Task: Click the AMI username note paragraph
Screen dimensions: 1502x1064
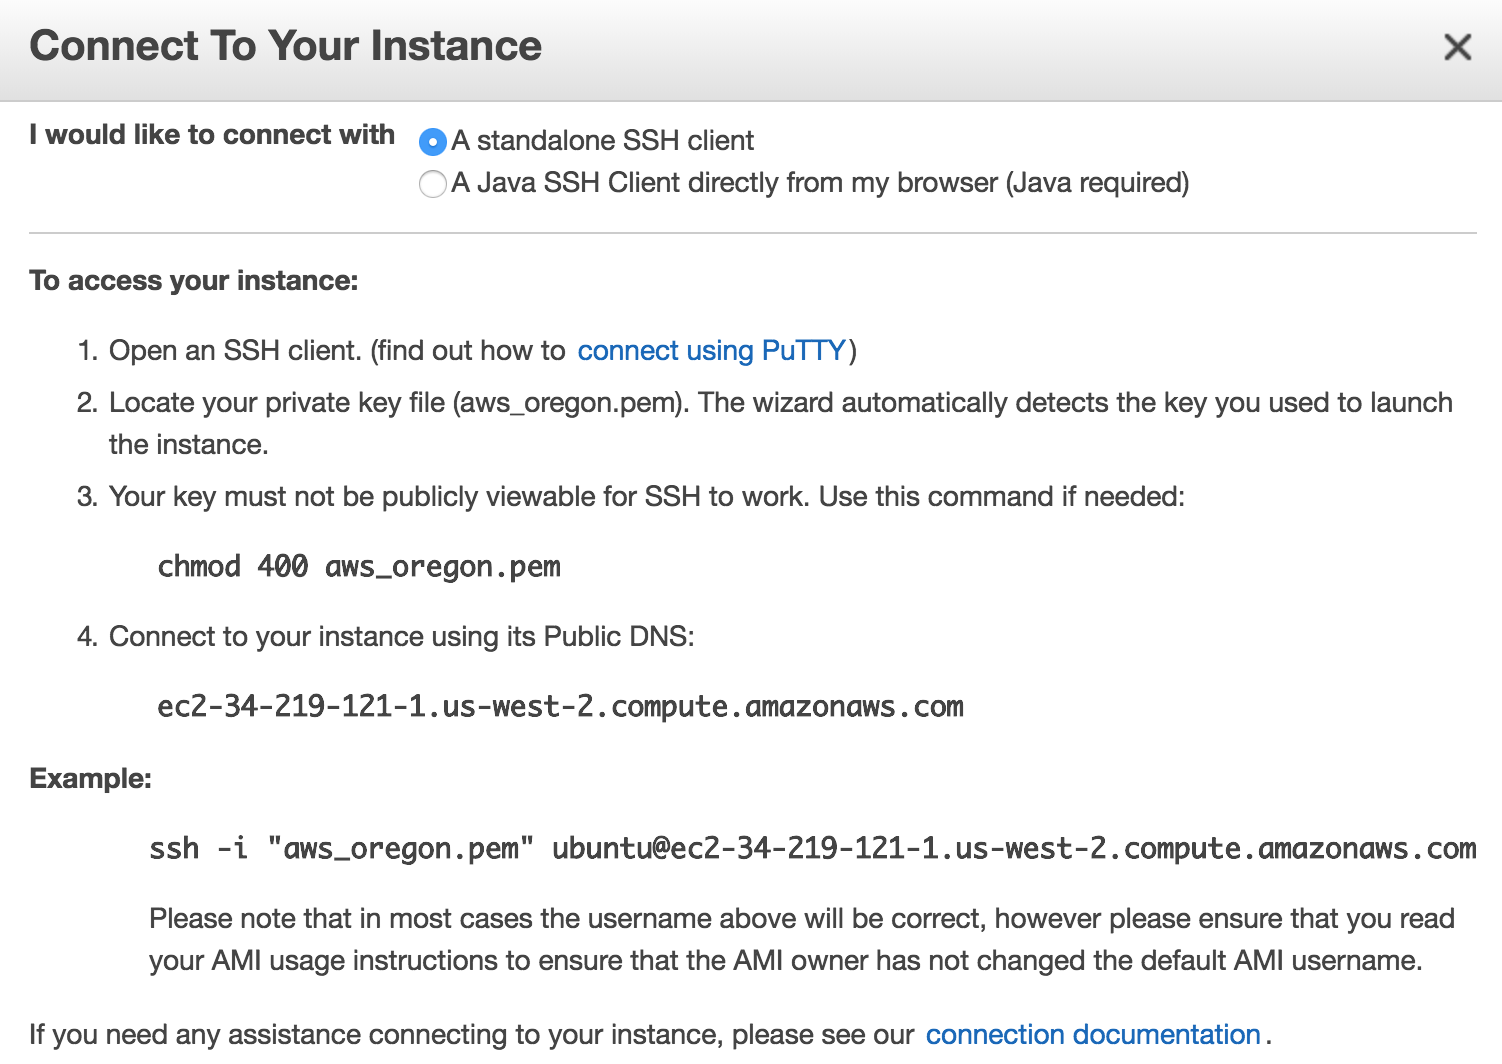Action: pyautogui.click(x=802, y=940)
